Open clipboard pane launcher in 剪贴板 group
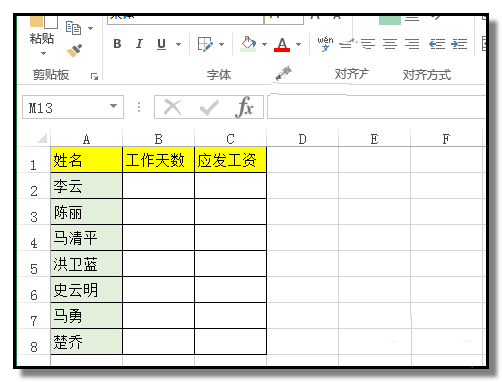 pos(94,77)
